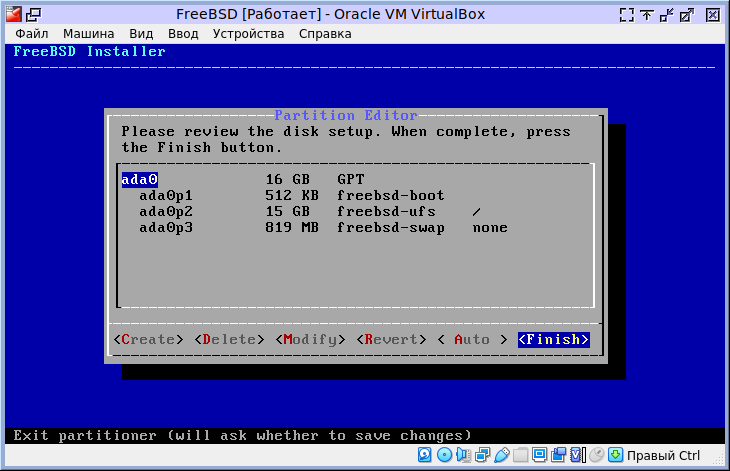Click the FreeBSD Installer heading
This screenshot has height=471, width=730.
pyautogui.click(x=89, y=52)
